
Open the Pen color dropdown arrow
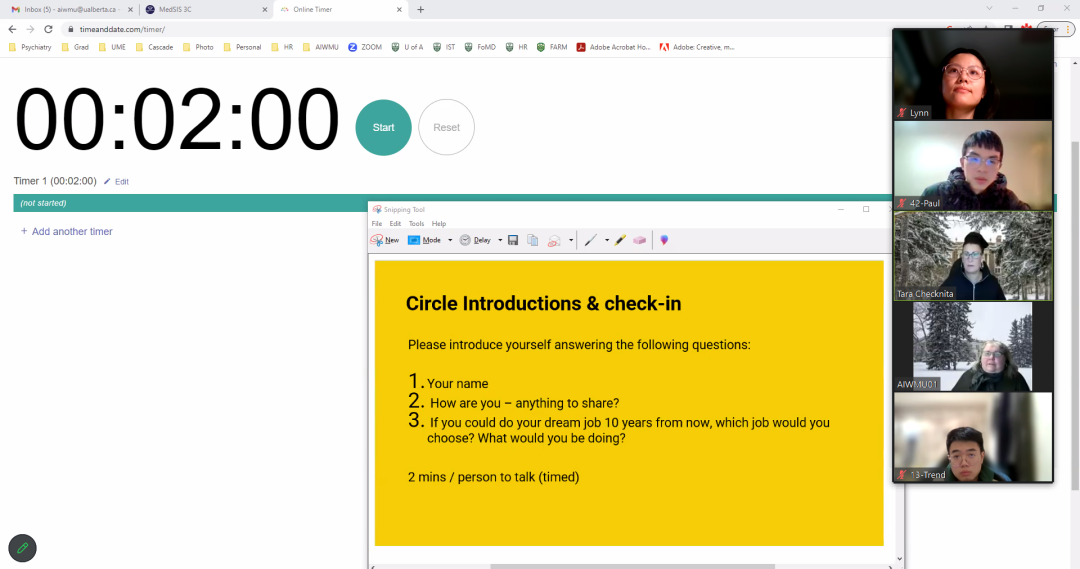point(606,240)
